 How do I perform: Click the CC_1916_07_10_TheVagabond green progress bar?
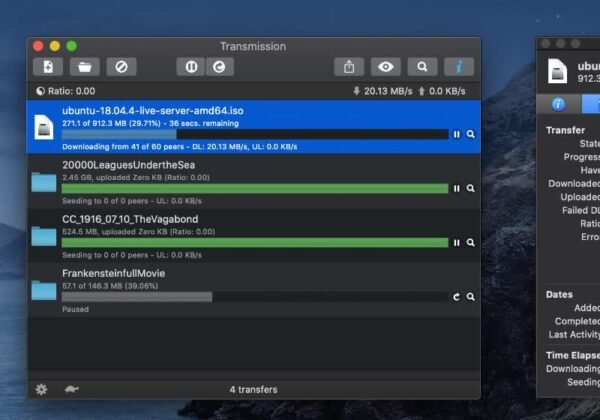pos(255,243)
